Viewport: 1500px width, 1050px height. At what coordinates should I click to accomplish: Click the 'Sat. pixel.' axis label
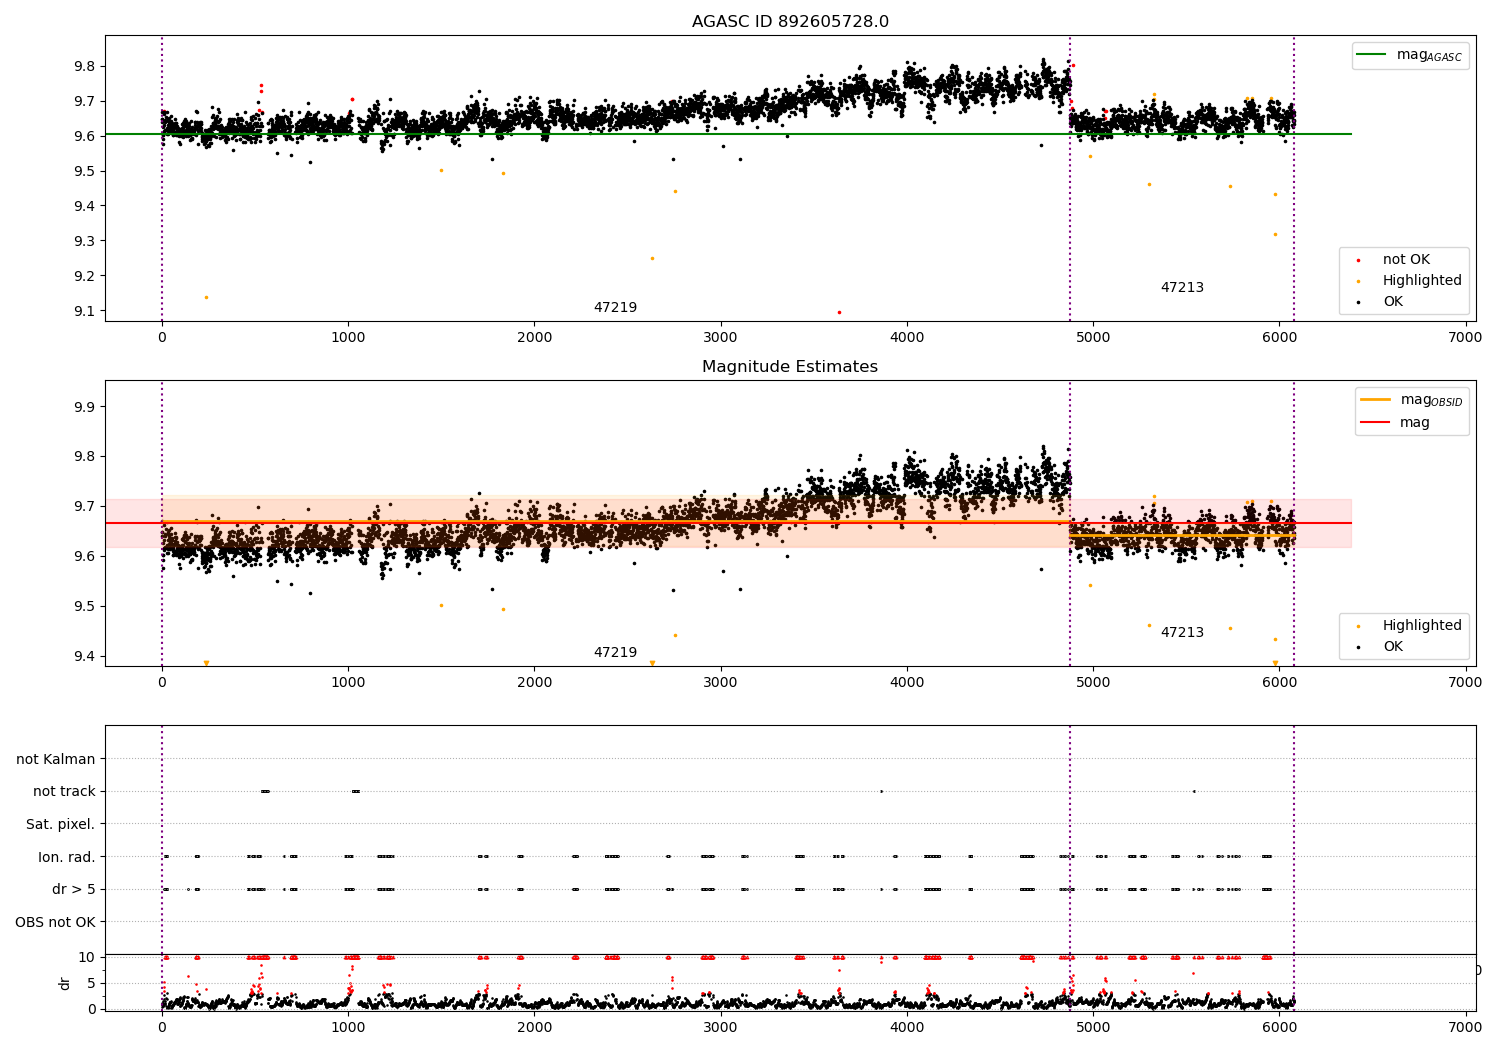pyautogui.click(x=61, y=825)
